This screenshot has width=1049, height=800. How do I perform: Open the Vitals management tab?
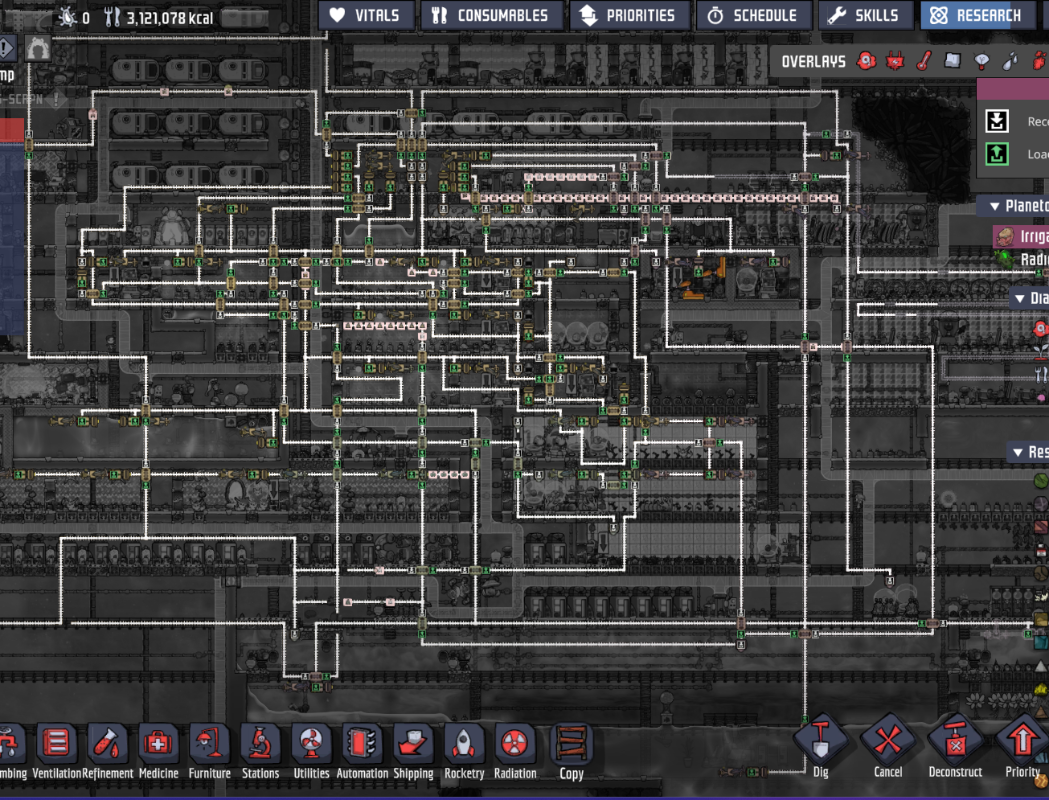[365, 15]
